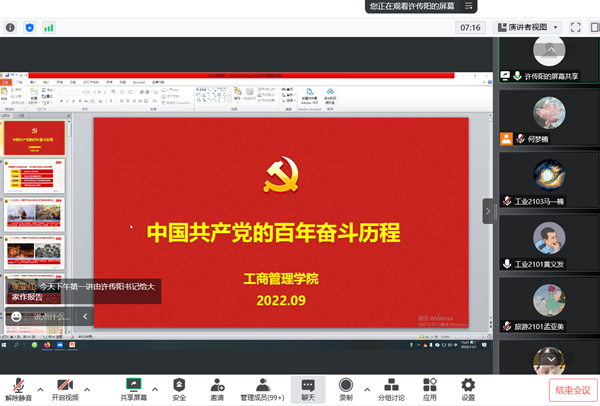Click Windows Start button in shared taskbar
Image resolution: width=600 pixels, height=406 pixels.
pos(4,345)
